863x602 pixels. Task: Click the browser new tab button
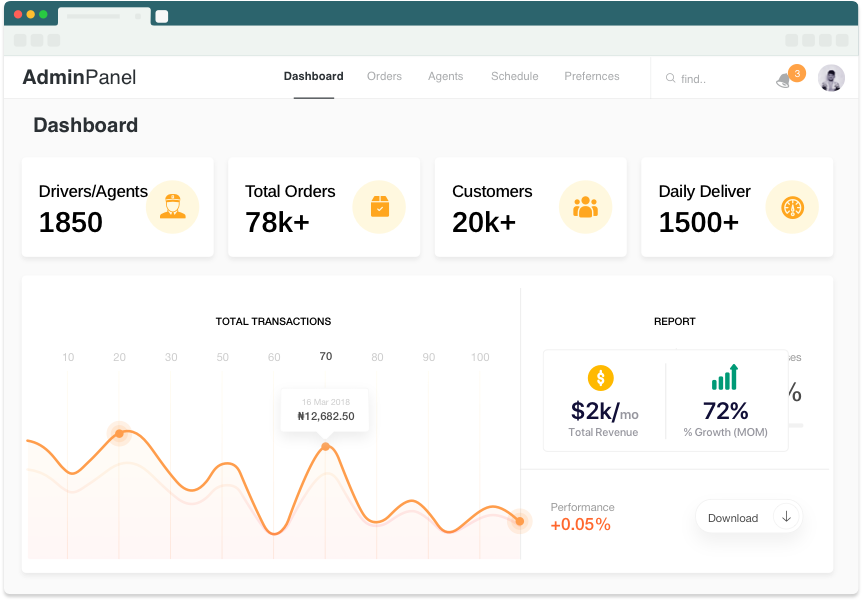point(161,16)
